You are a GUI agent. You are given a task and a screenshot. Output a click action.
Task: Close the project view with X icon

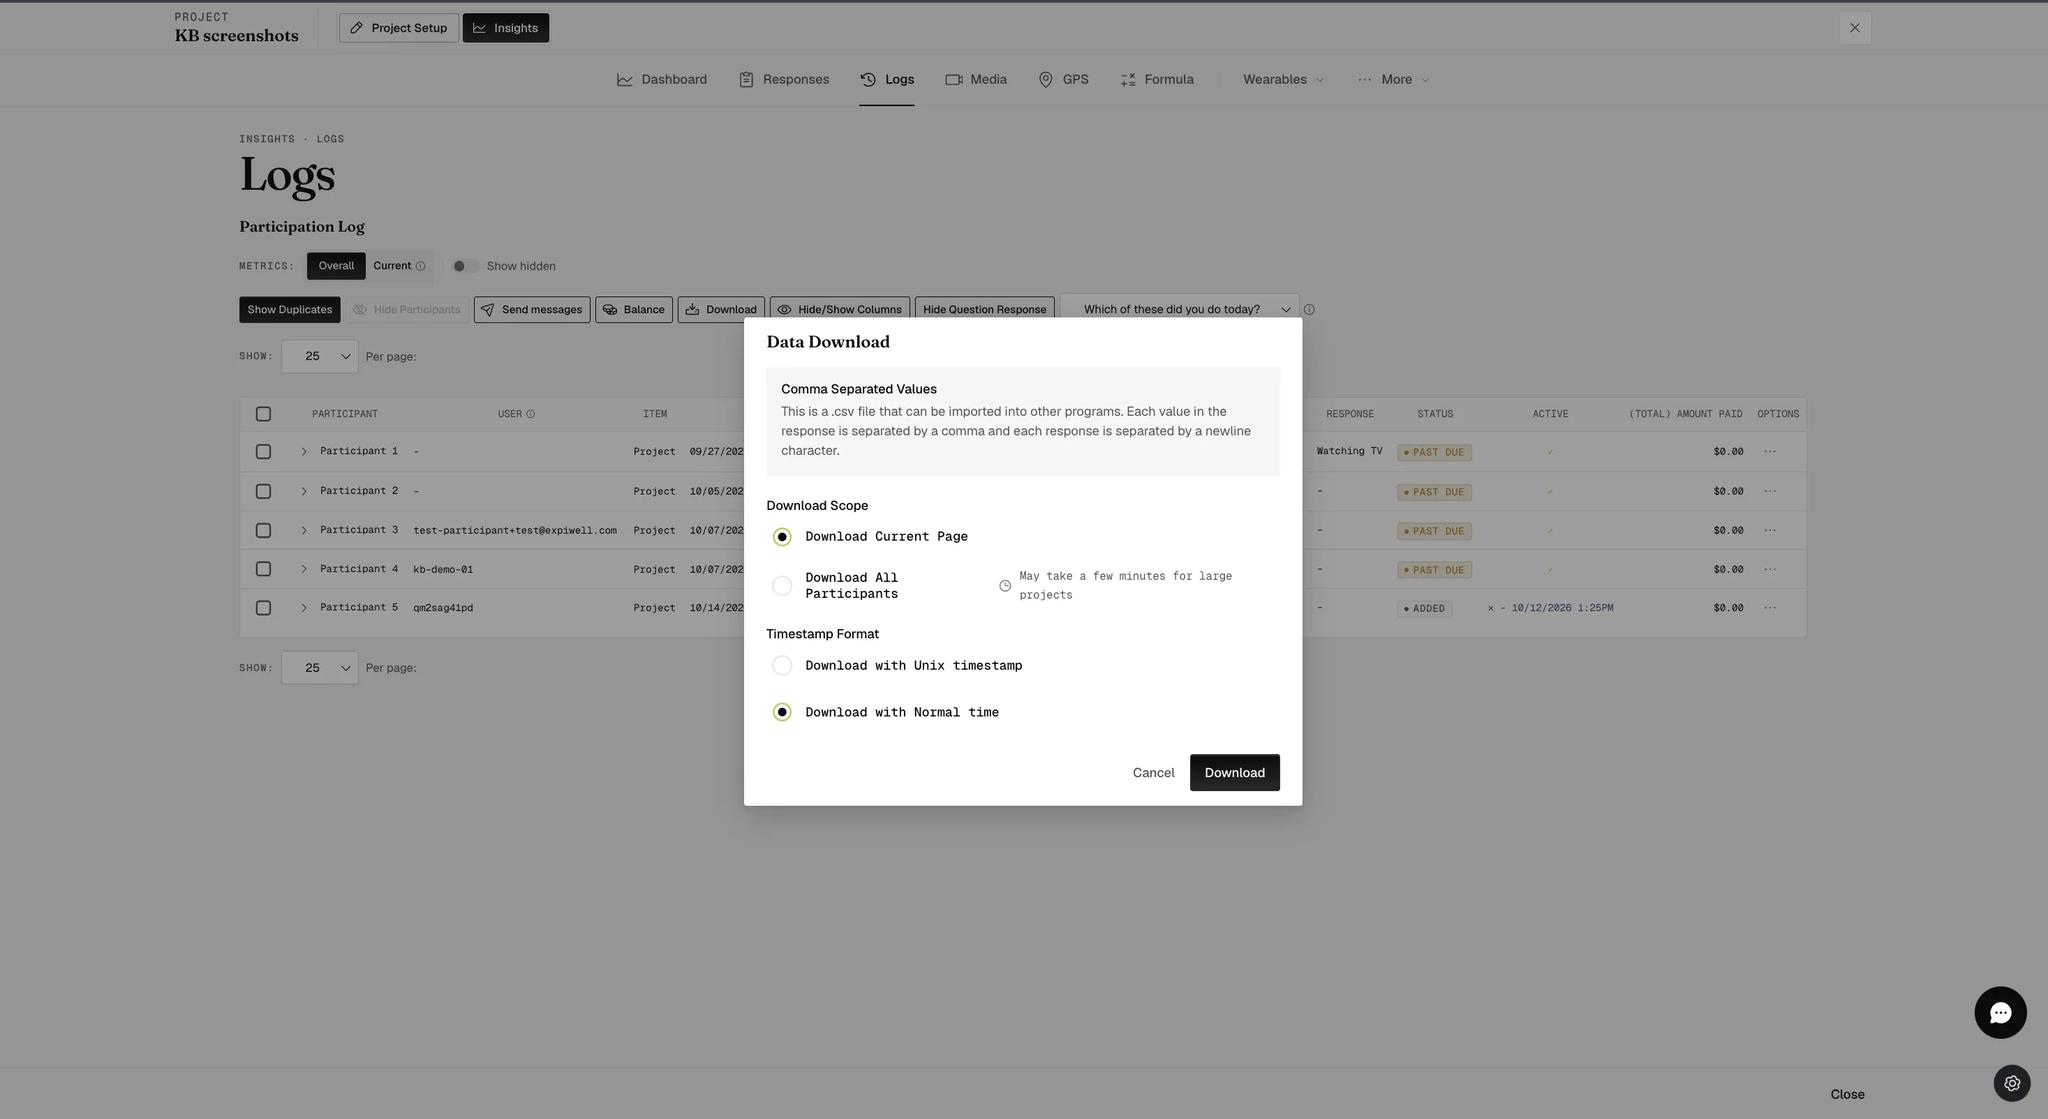[x=1855, y=28]
